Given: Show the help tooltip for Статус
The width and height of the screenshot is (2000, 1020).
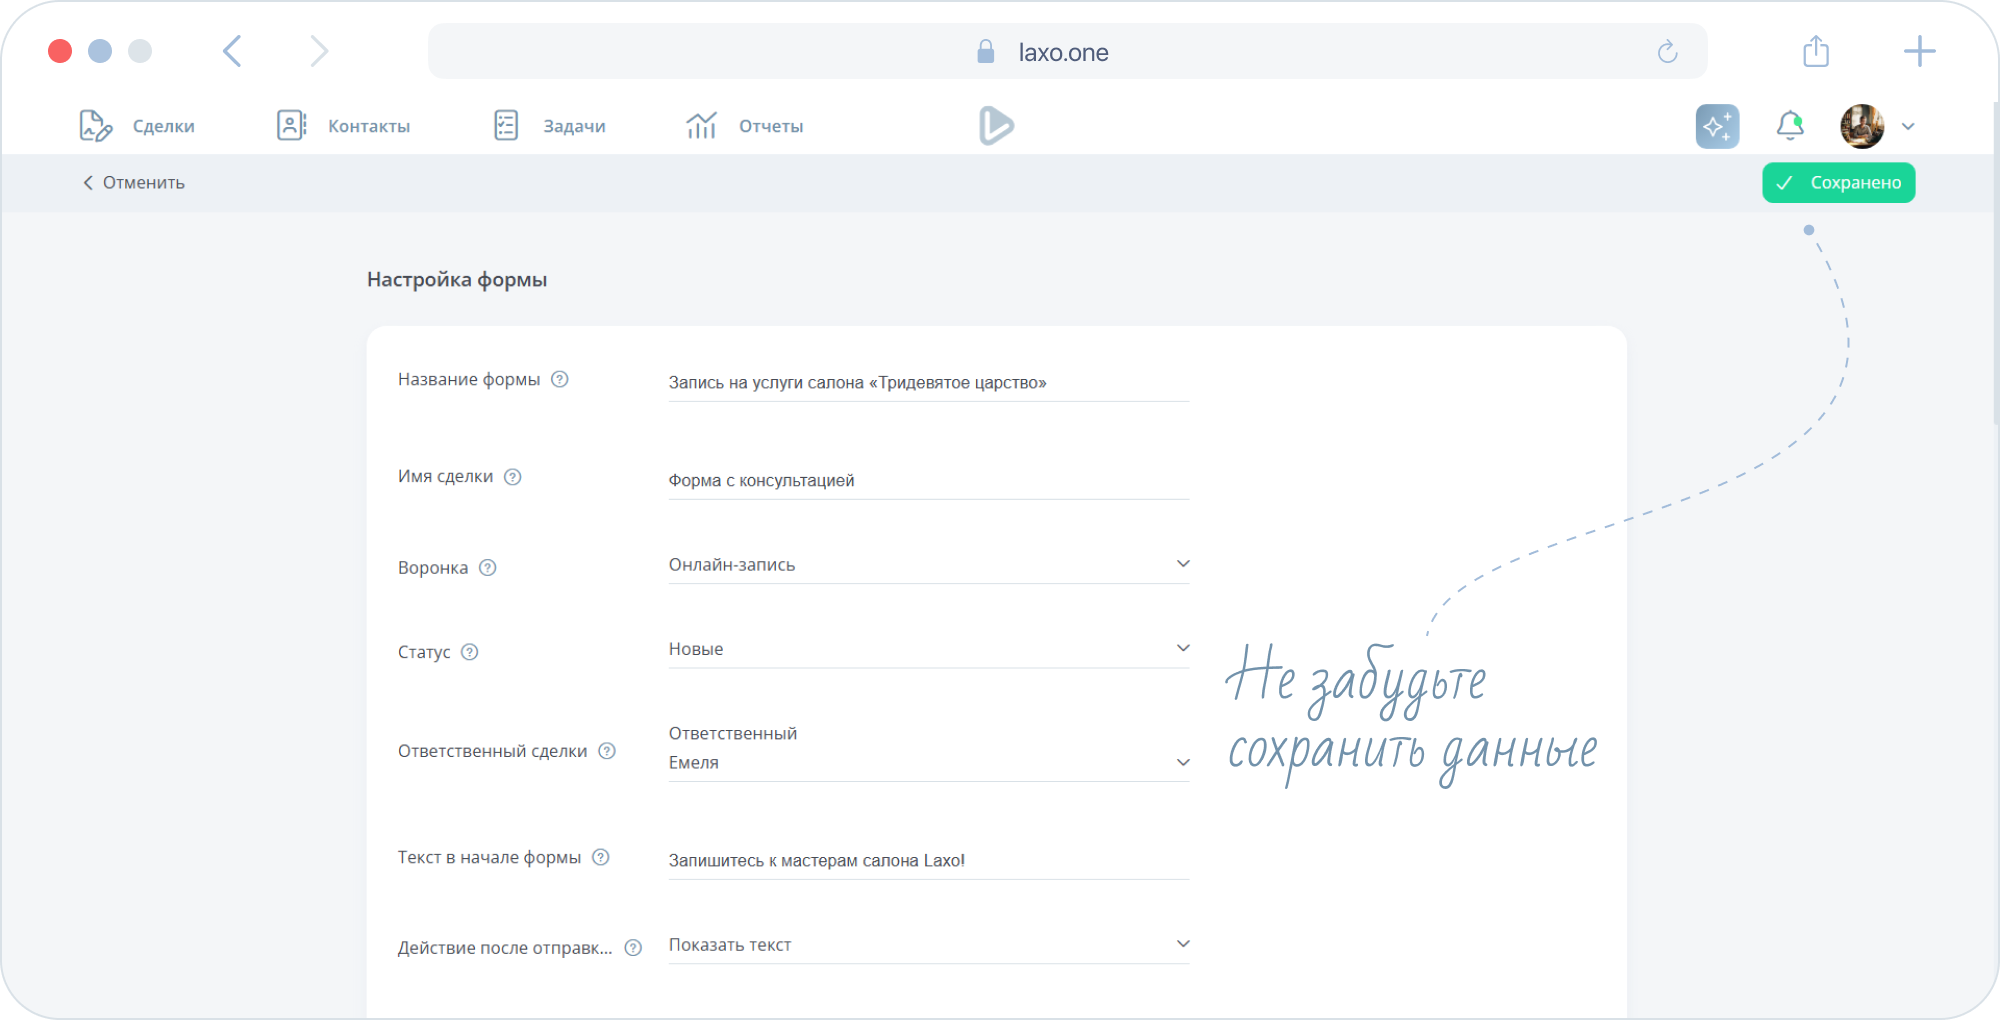Looking at the screenshot, I should pos(470,652).
